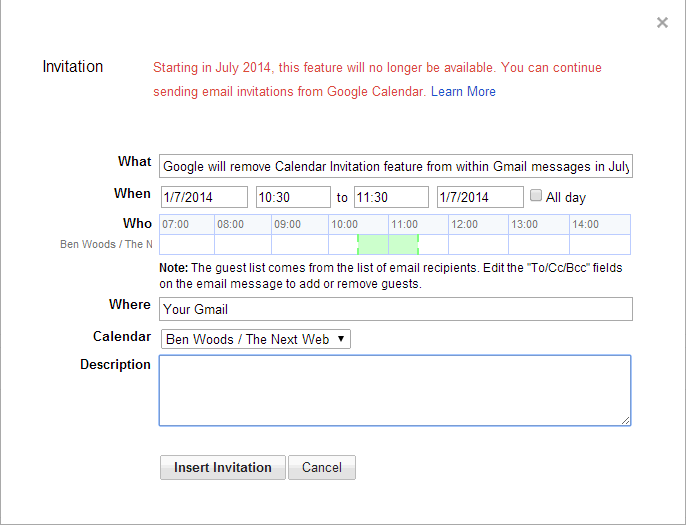Enable the All day checkbox

536,195
